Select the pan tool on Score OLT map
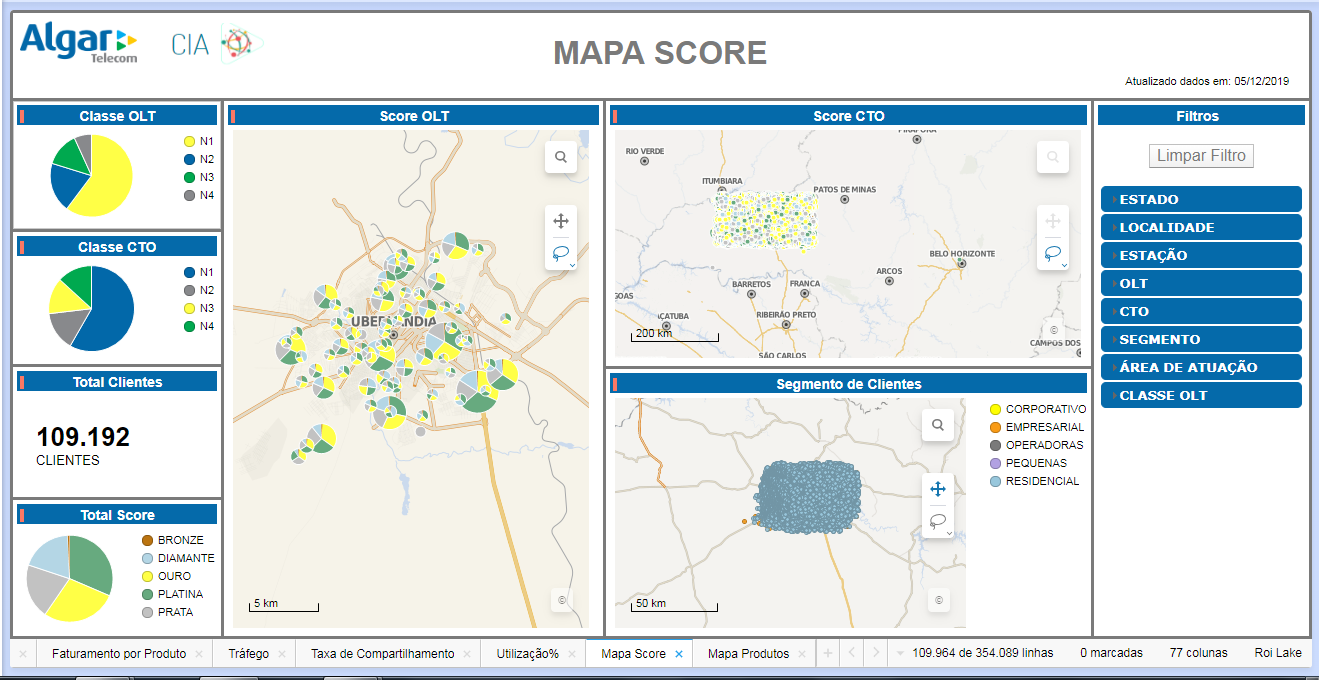Image resolution: width=1319 pixels, height=680 pixels. [x=561, y=221]
